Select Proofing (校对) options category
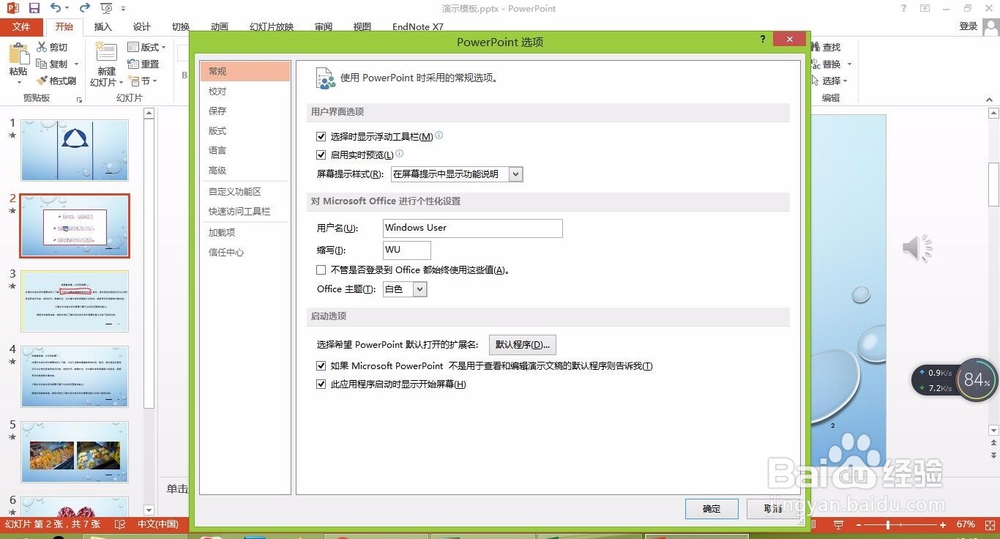The image size is (1000, 539). tap(246, 91)
